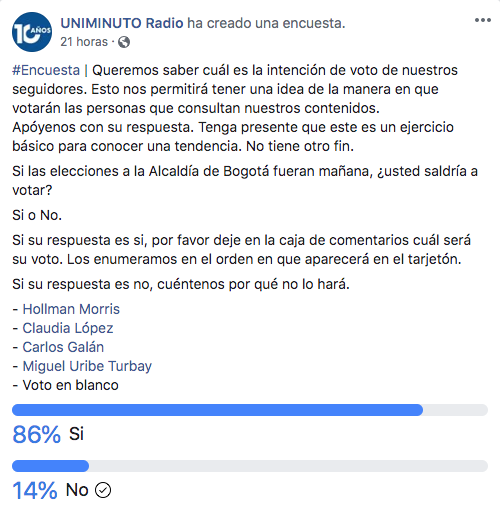Click the UNIMINUTO Radio profile picture
This screenshot has width=500, height=512.
(x=32, y=32)
